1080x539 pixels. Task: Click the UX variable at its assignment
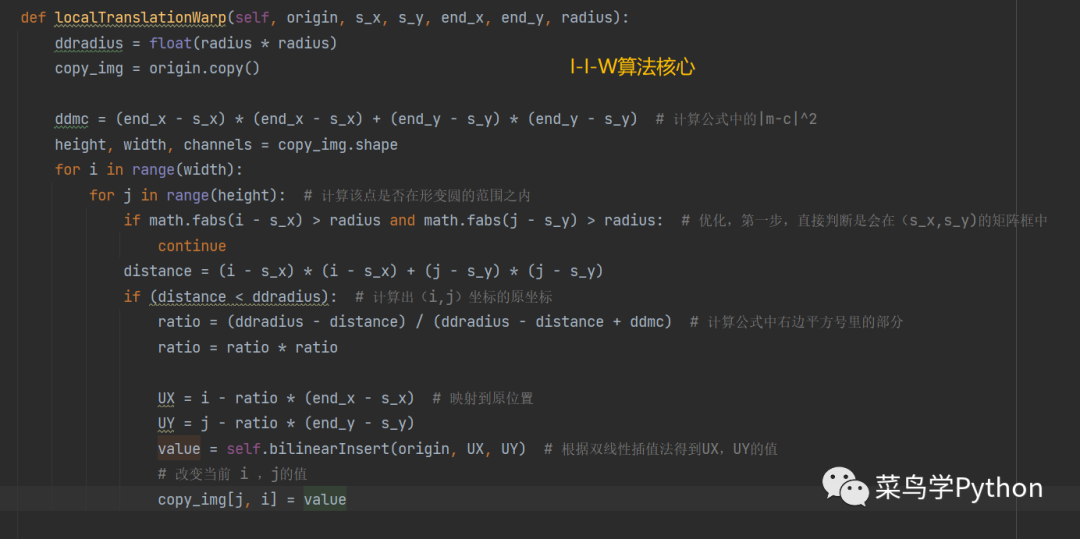coord(166,398)
